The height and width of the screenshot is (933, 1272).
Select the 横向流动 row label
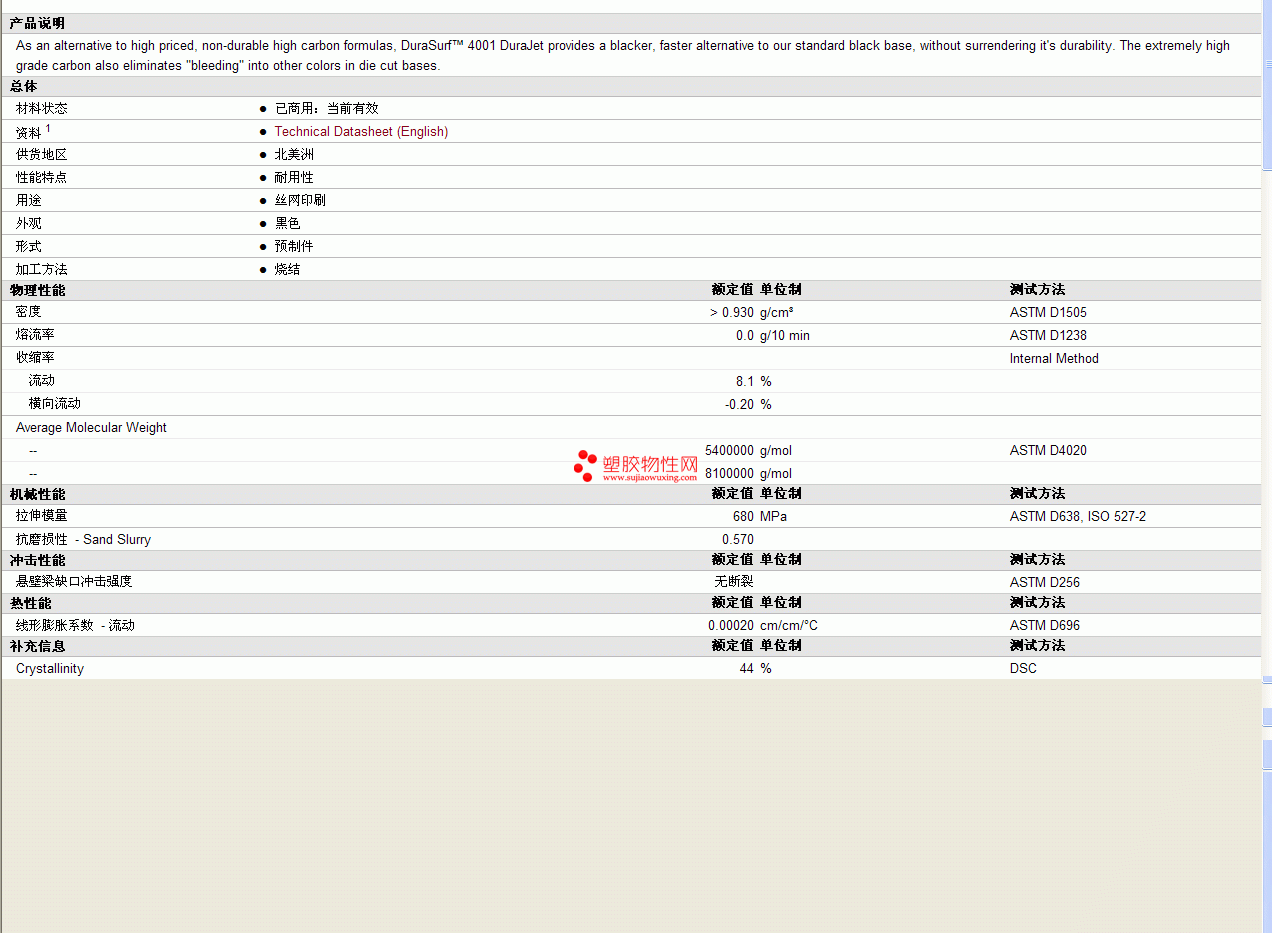(55, 404)
